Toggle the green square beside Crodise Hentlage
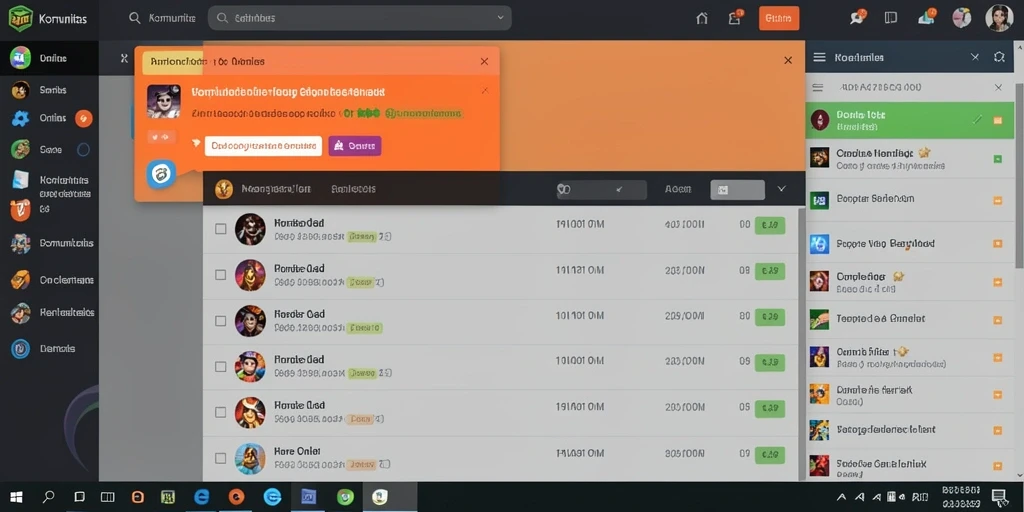Image resolution: width=1024 pixels, height=512 pixels. coord(997,159)
